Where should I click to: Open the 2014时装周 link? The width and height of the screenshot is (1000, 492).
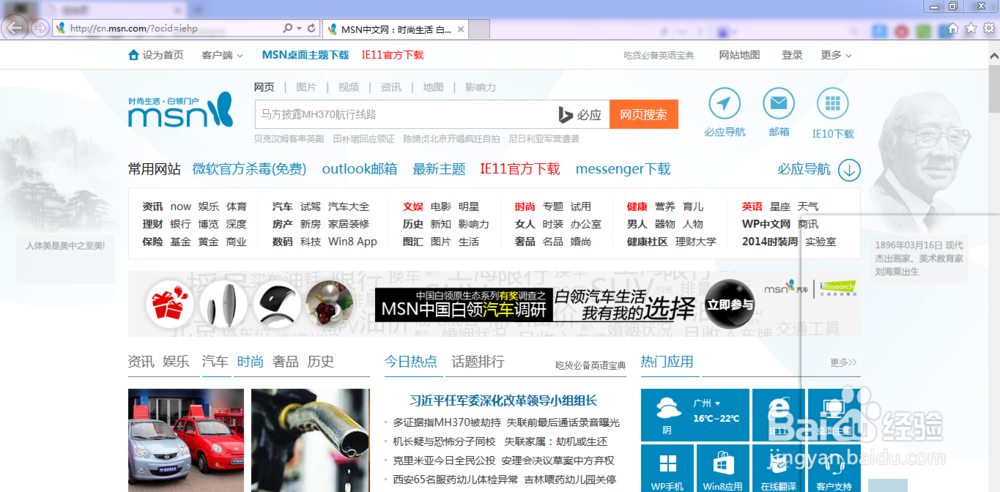770,242
